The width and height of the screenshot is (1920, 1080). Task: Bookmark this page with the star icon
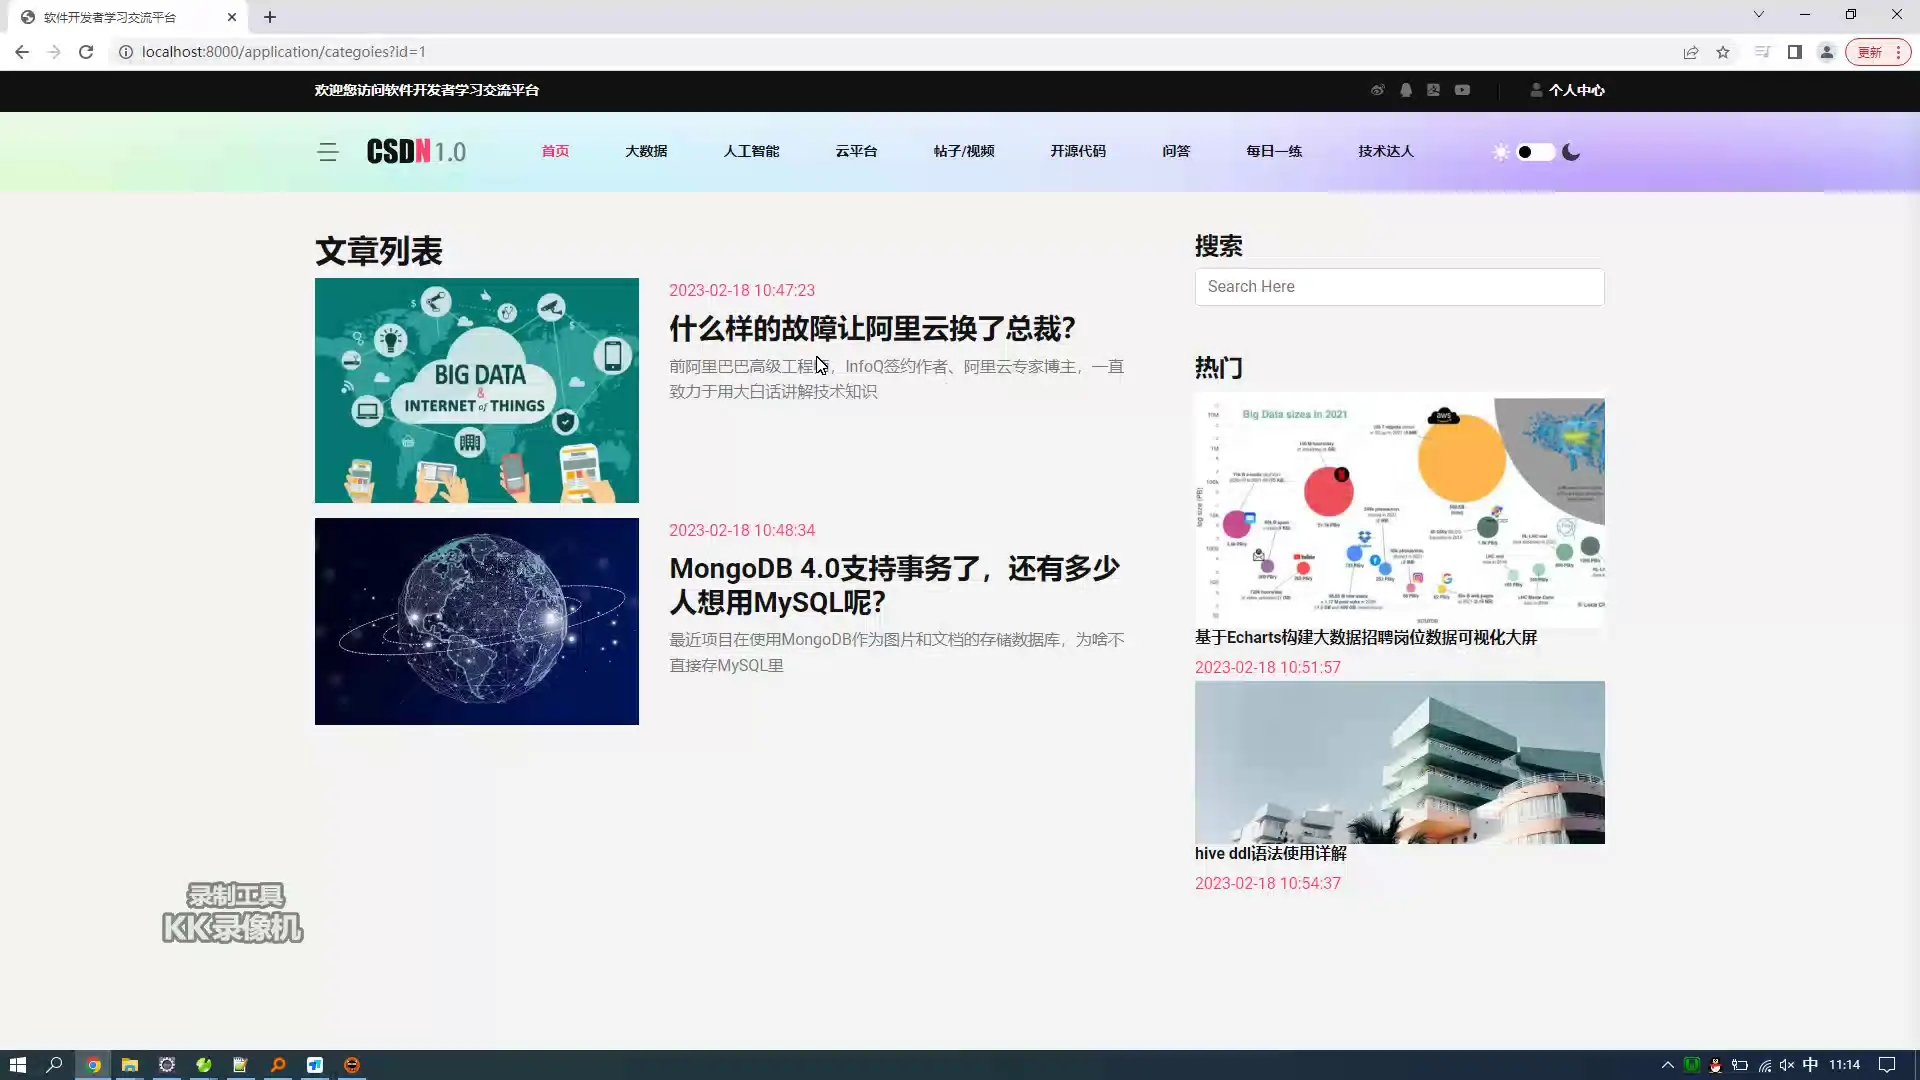1723,52
